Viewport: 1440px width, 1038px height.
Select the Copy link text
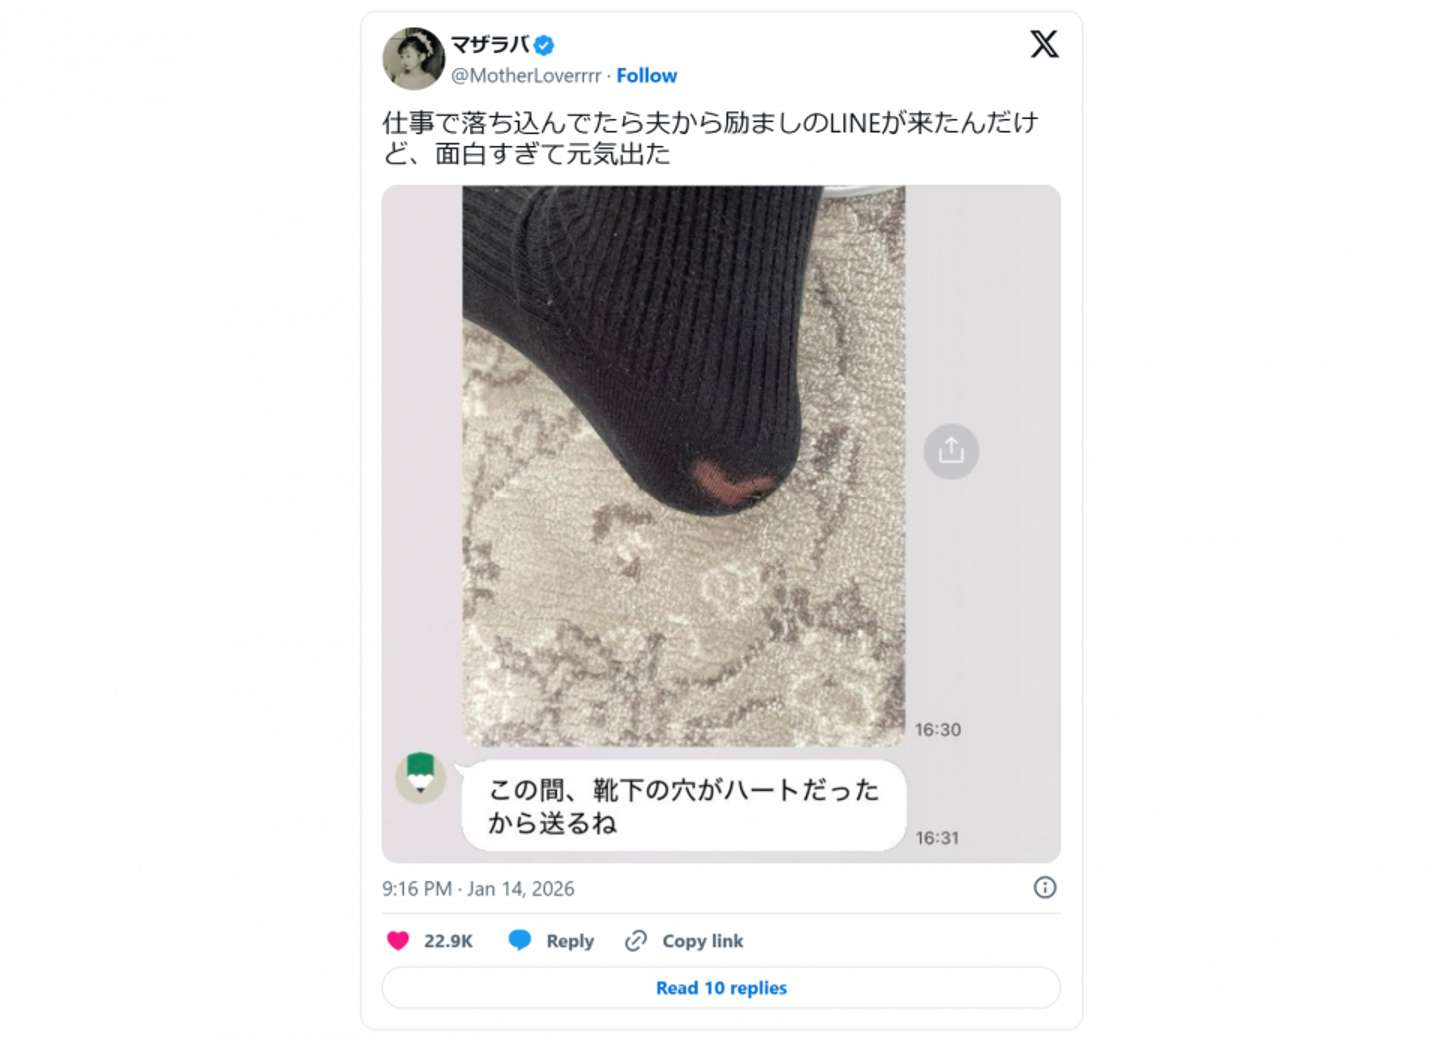click(x=703, y=941)
